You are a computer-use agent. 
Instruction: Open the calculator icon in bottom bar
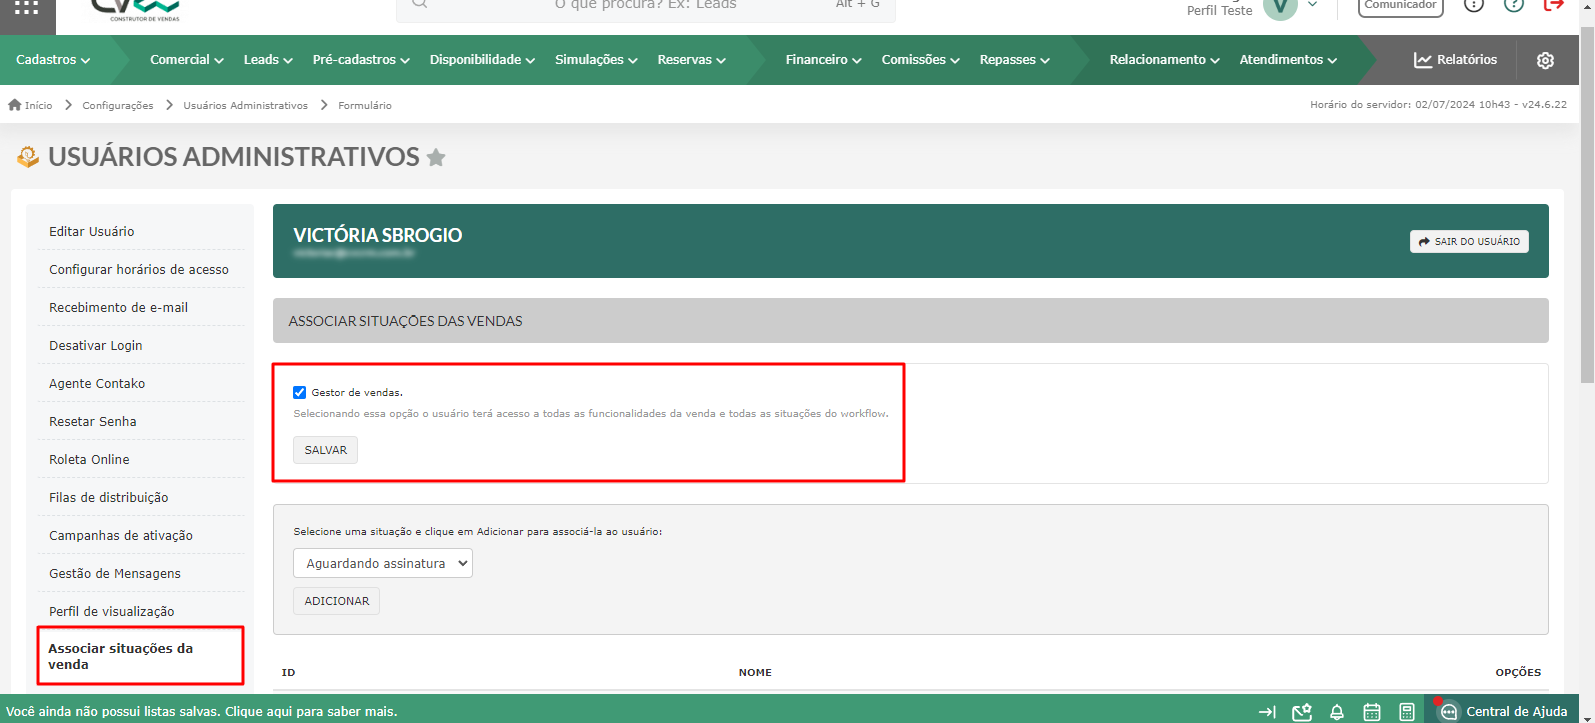point(1407,712)
